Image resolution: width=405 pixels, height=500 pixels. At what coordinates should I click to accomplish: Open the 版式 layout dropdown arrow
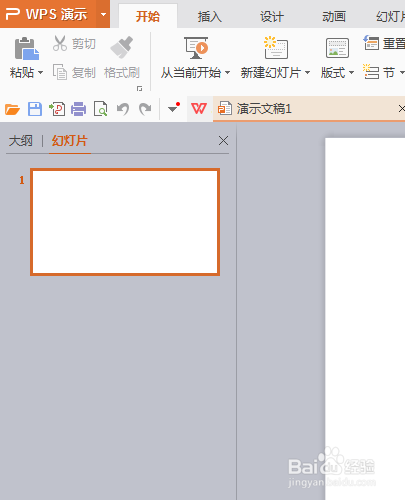coord(351,72)
